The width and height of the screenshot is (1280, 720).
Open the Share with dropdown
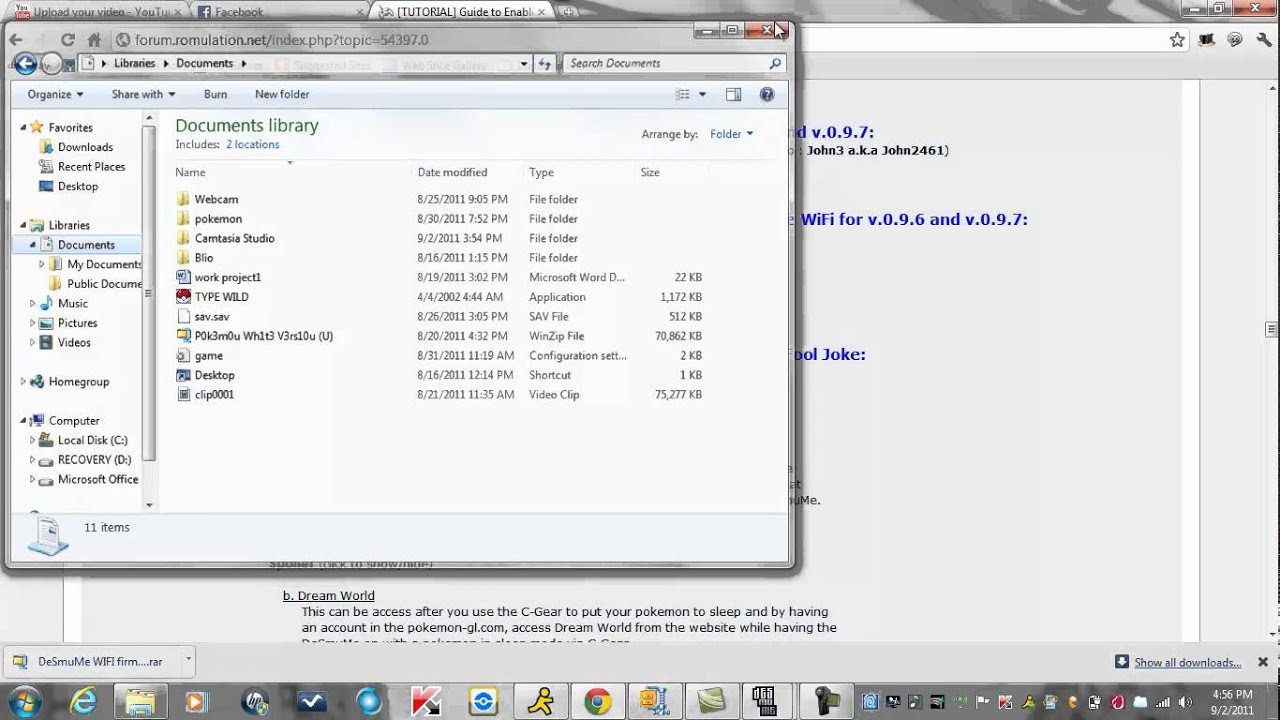click(143, 94)
